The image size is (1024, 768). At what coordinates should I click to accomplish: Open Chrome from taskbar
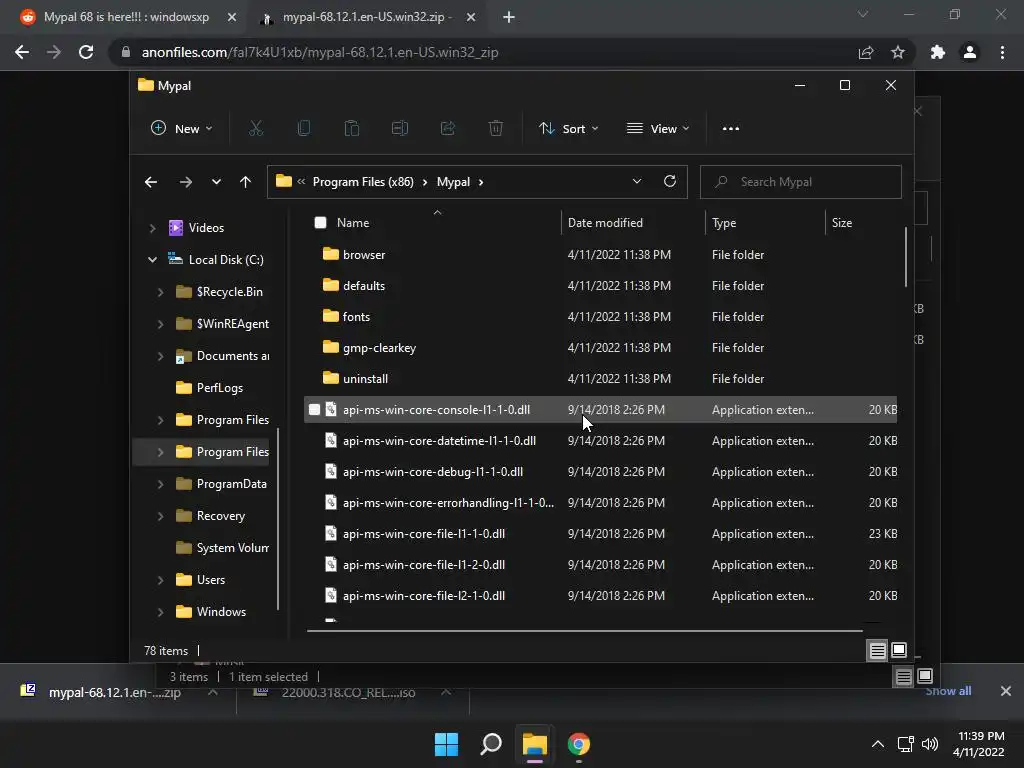point(579,744)
